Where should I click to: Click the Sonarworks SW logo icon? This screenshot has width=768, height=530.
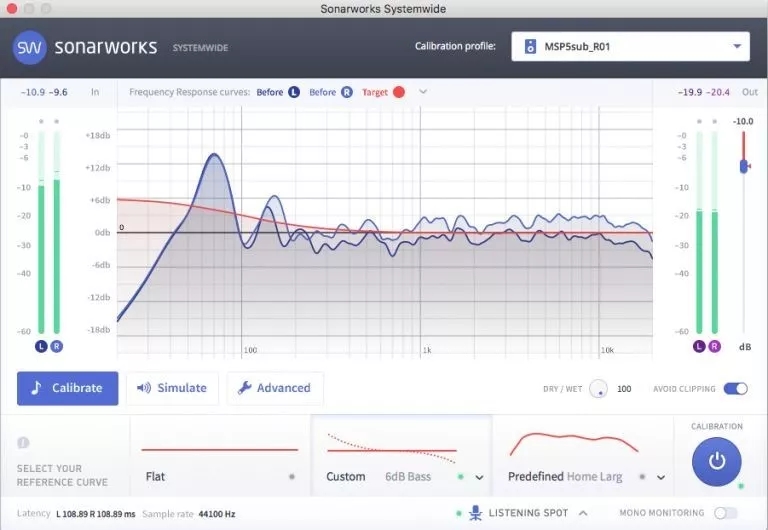(33, 46)
